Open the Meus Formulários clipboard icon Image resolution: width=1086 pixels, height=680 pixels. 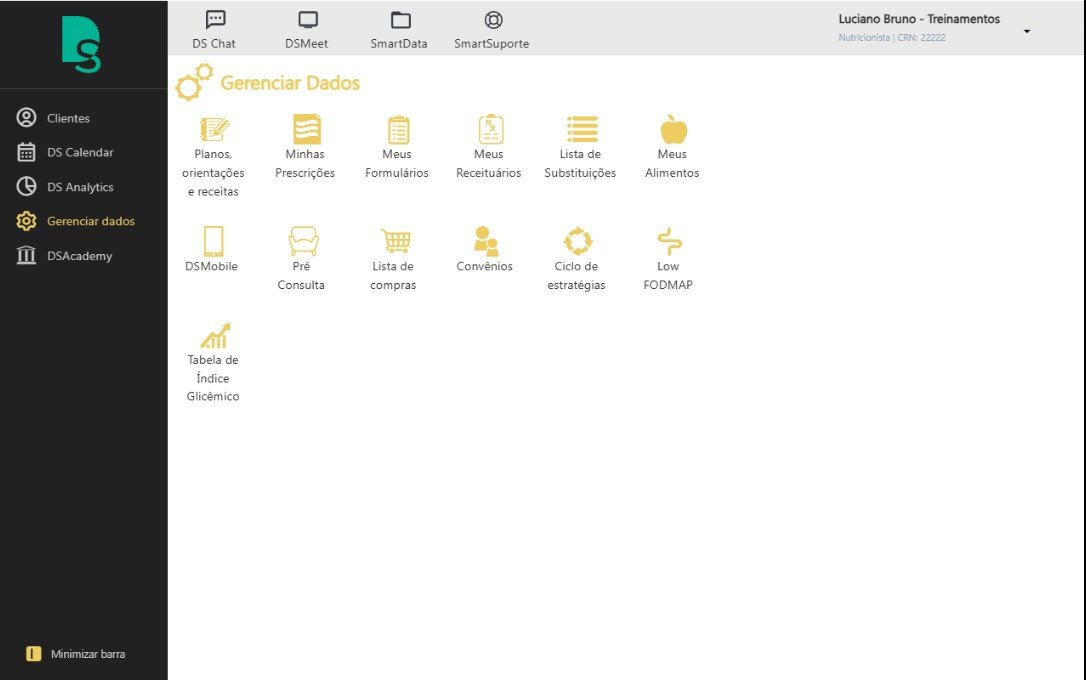398,129
